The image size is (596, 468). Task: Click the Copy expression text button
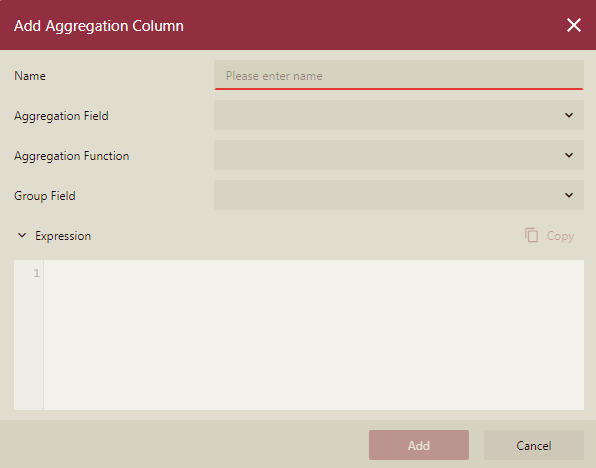pyautogui.click(x=560, y=236)
